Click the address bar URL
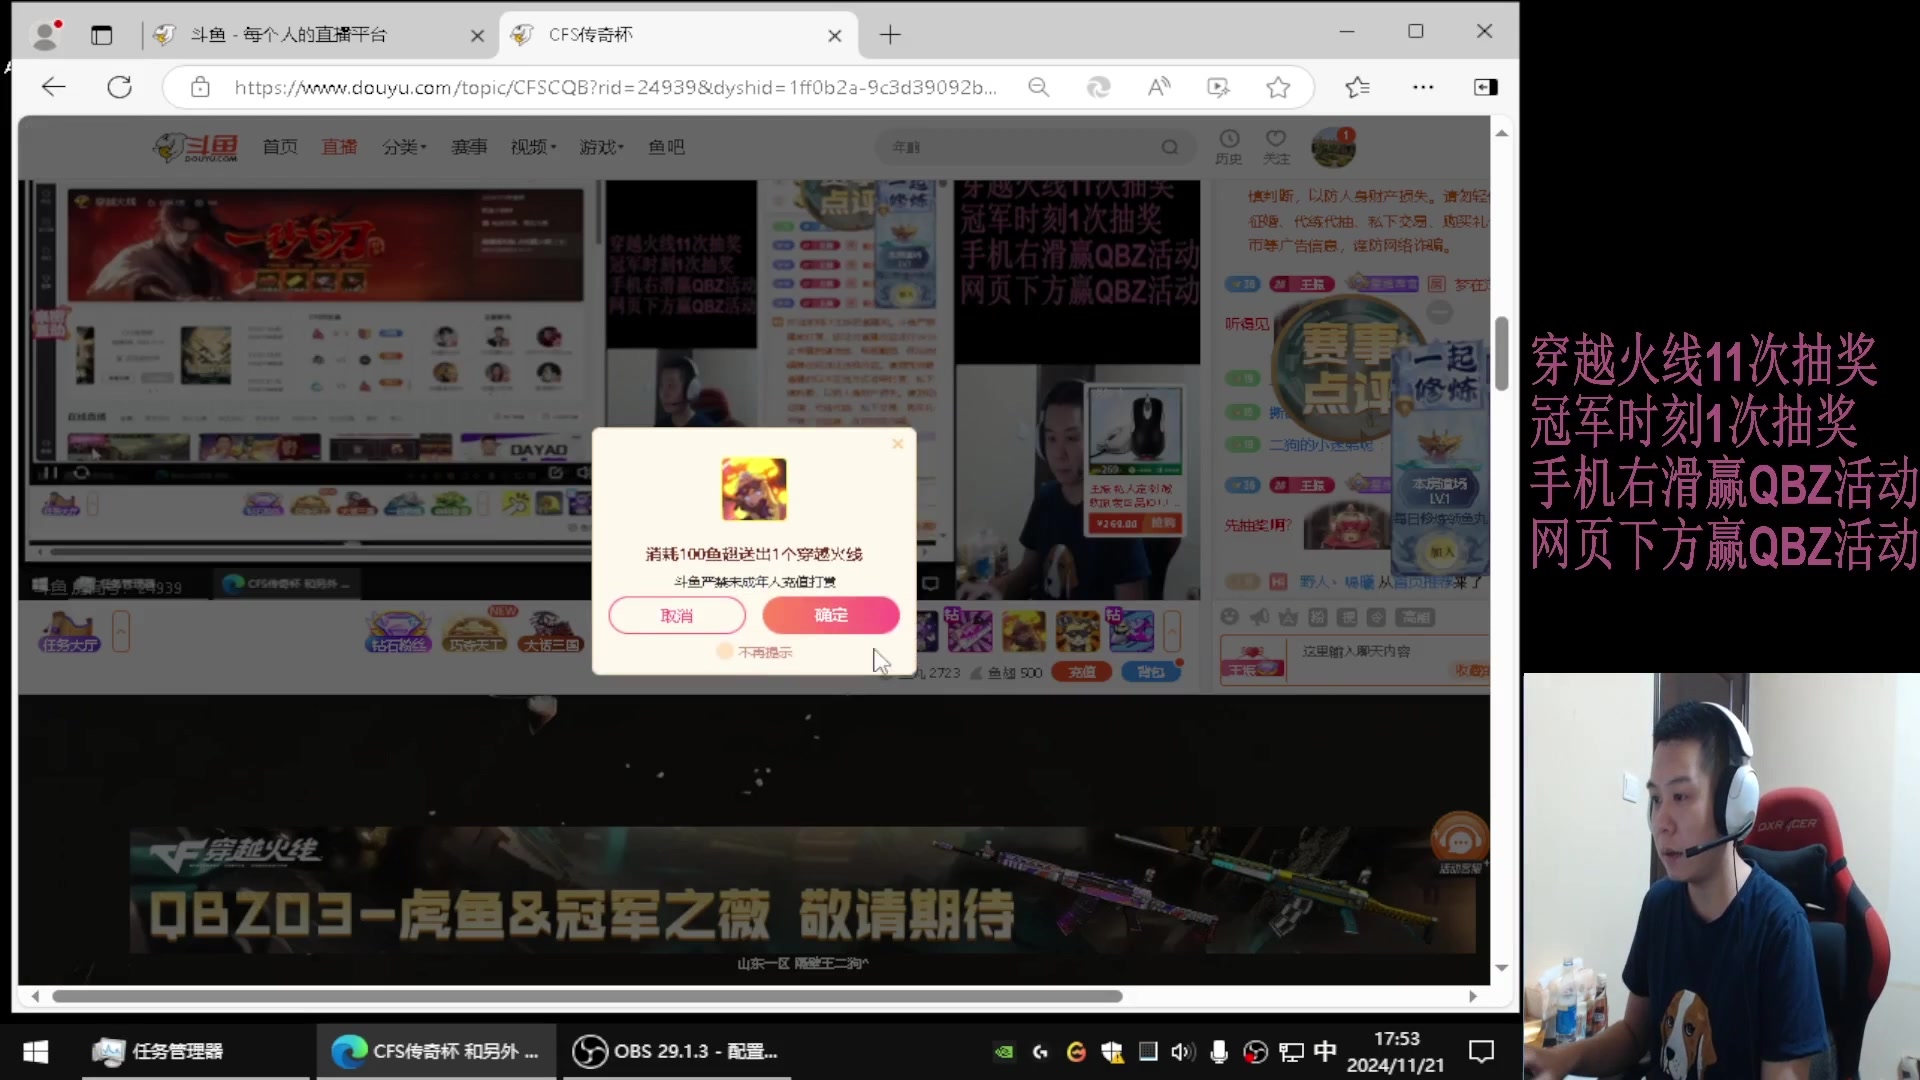 (615, 87)
